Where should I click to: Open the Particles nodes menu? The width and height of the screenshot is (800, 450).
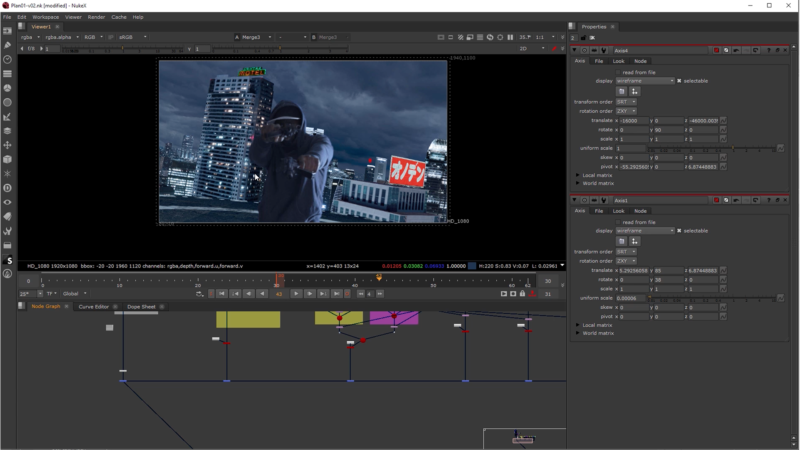point(7,174)
